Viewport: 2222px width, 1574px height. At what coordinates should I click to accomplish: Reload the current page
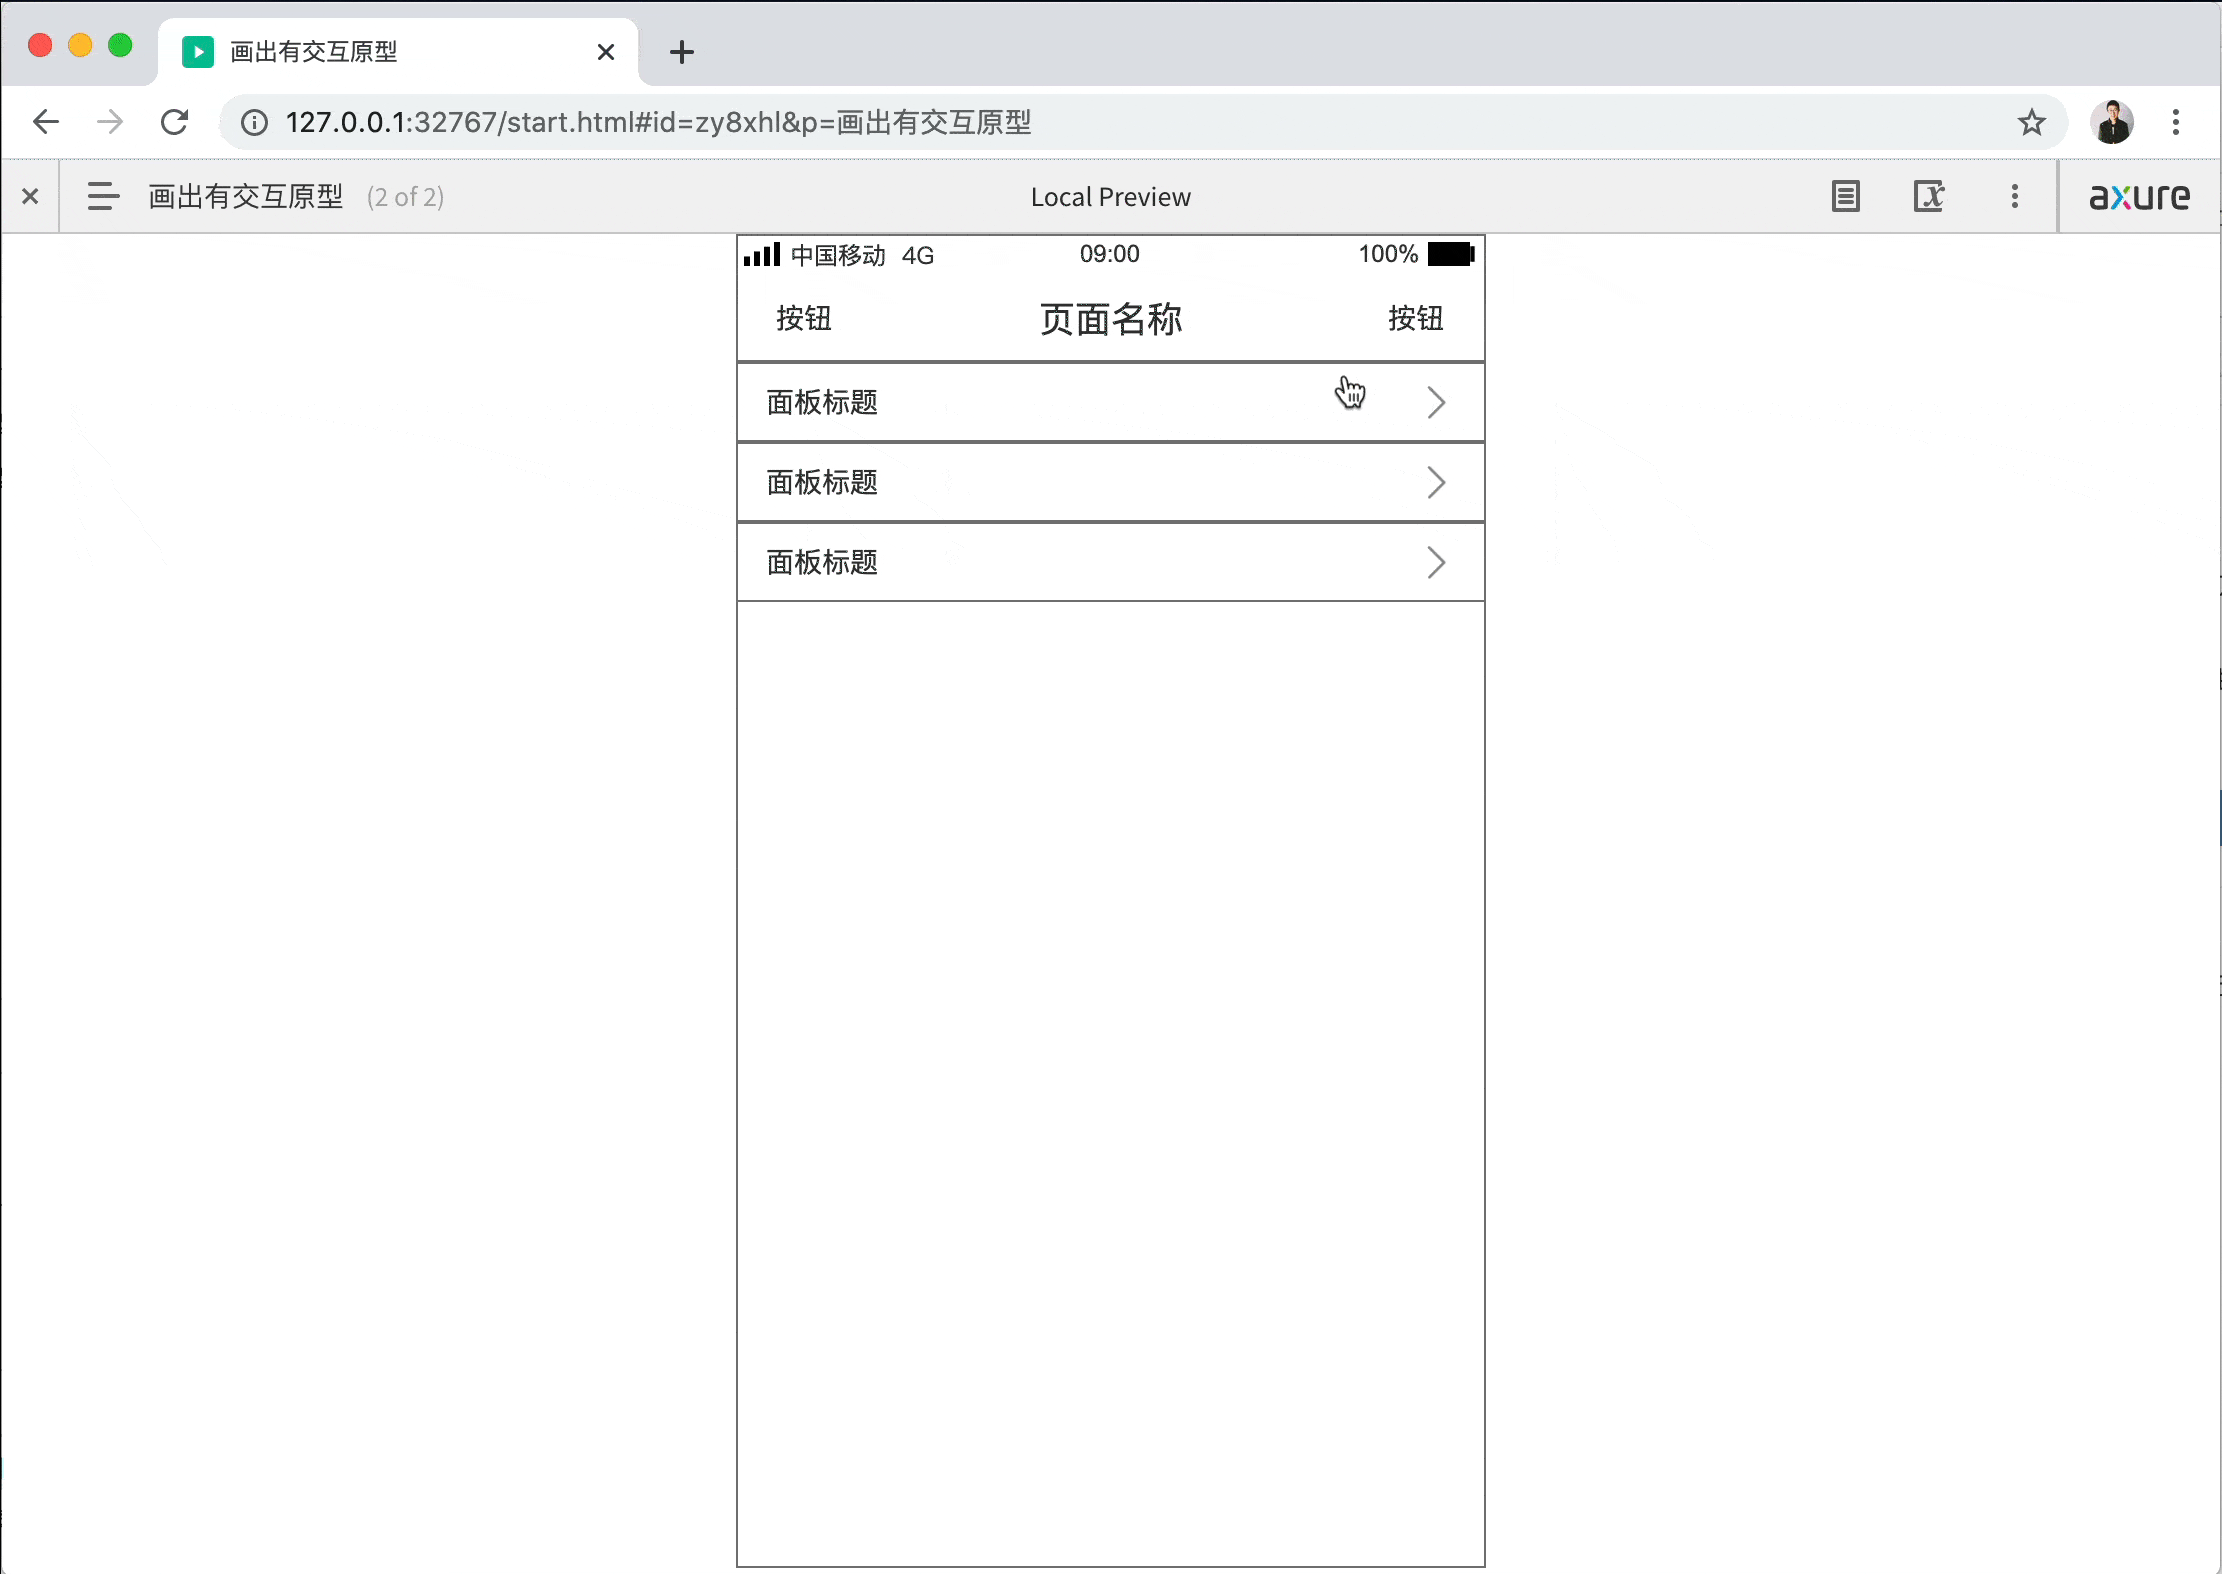click(175, 122)
